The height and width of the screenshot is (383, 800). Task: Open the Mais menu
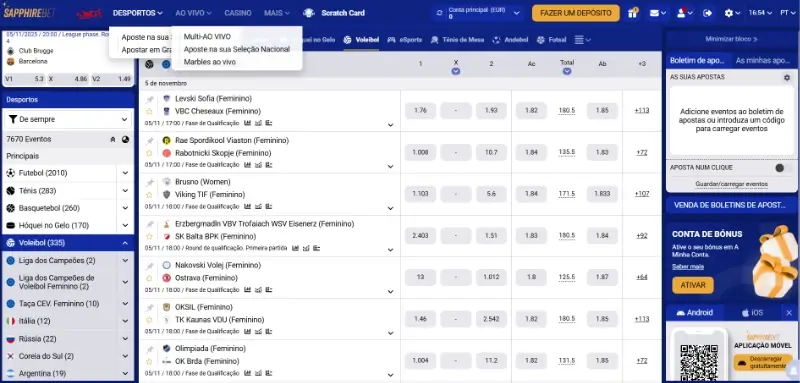pyautogui.click(x=277, y=13)
